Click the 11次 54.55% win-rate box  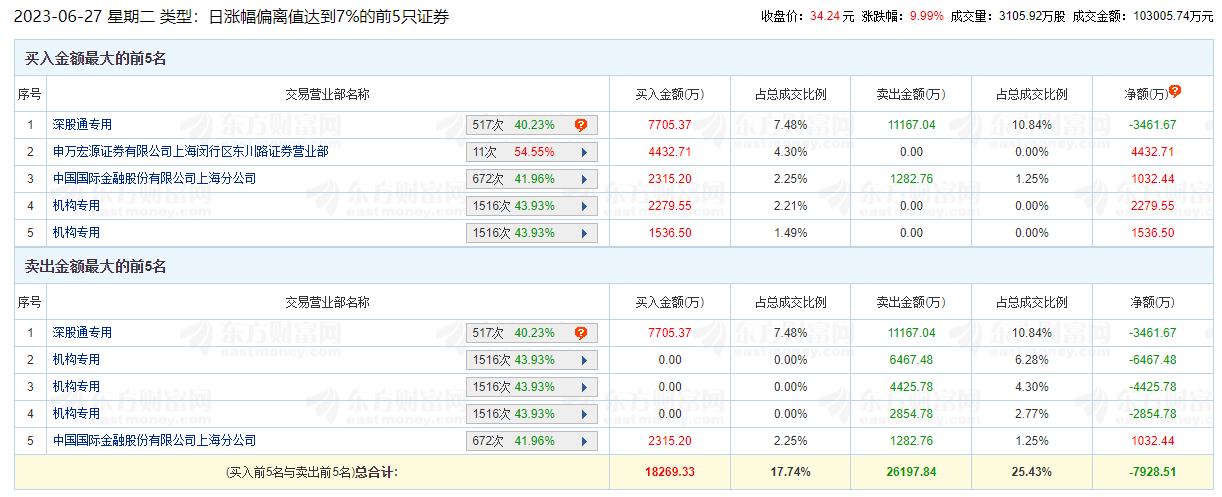532,152
